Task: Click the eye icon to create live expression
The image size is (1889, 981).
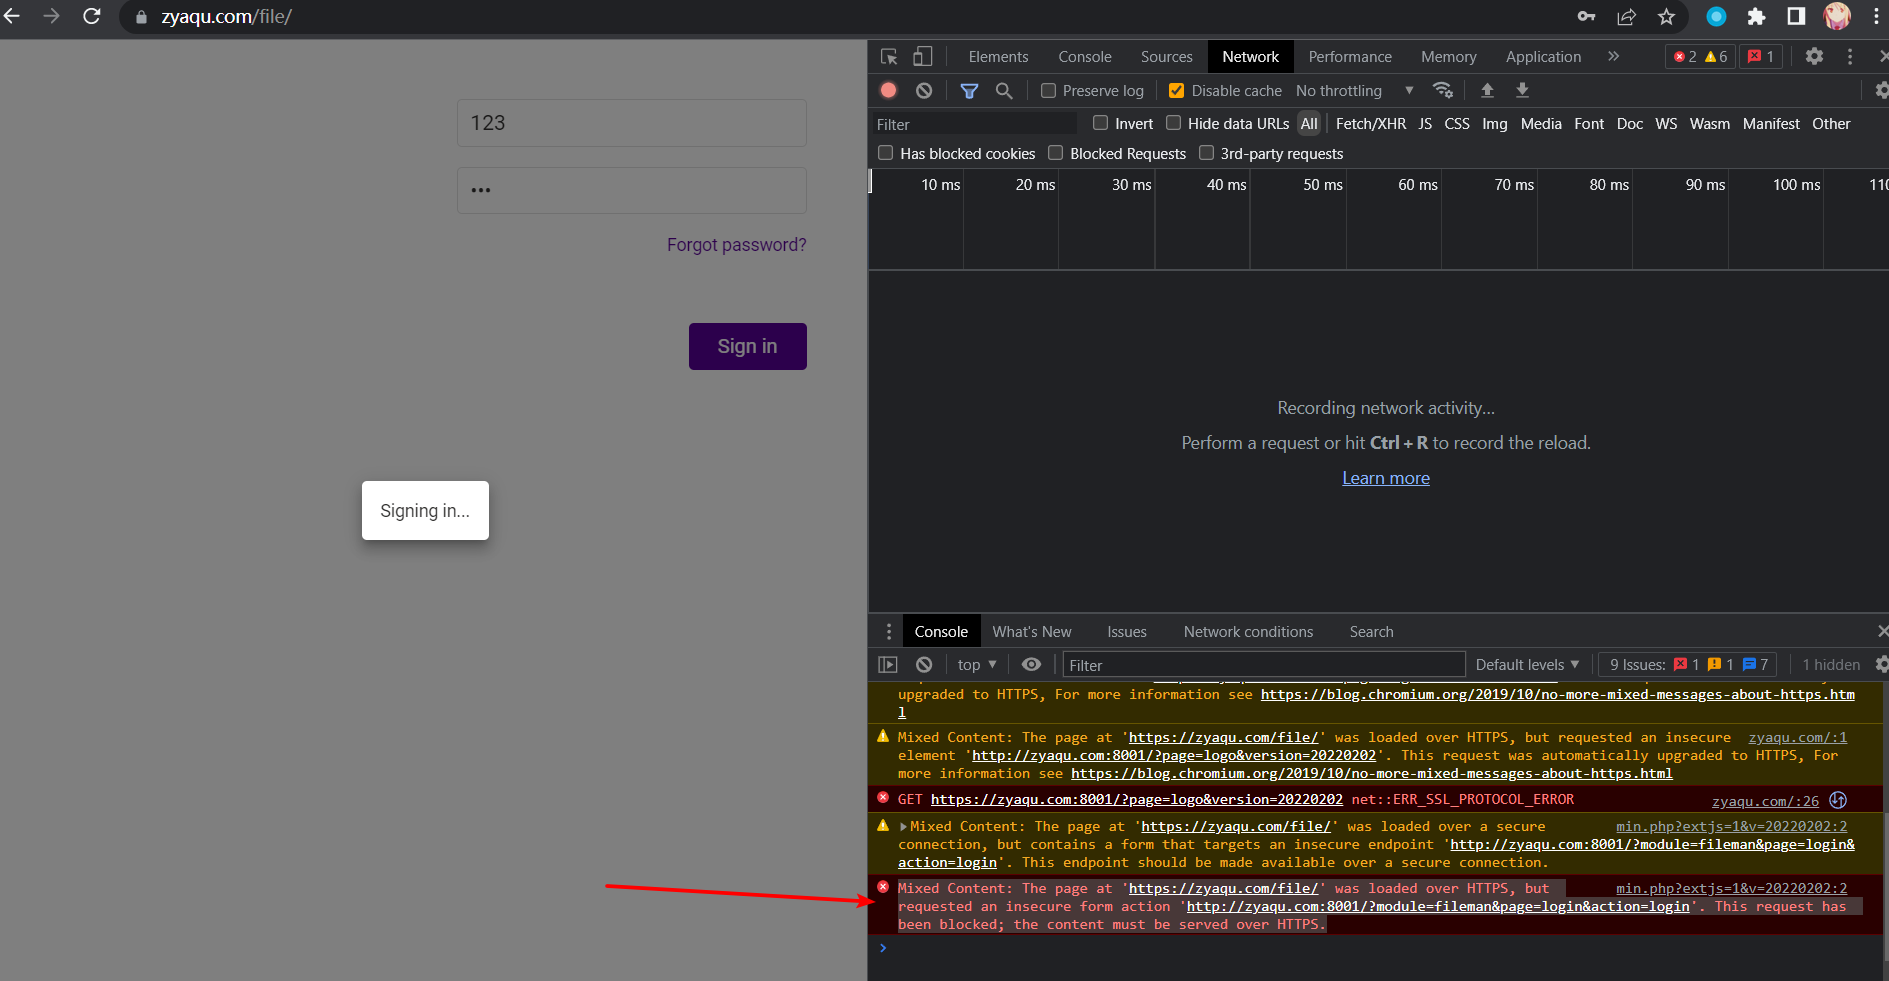Action: 1031,664
